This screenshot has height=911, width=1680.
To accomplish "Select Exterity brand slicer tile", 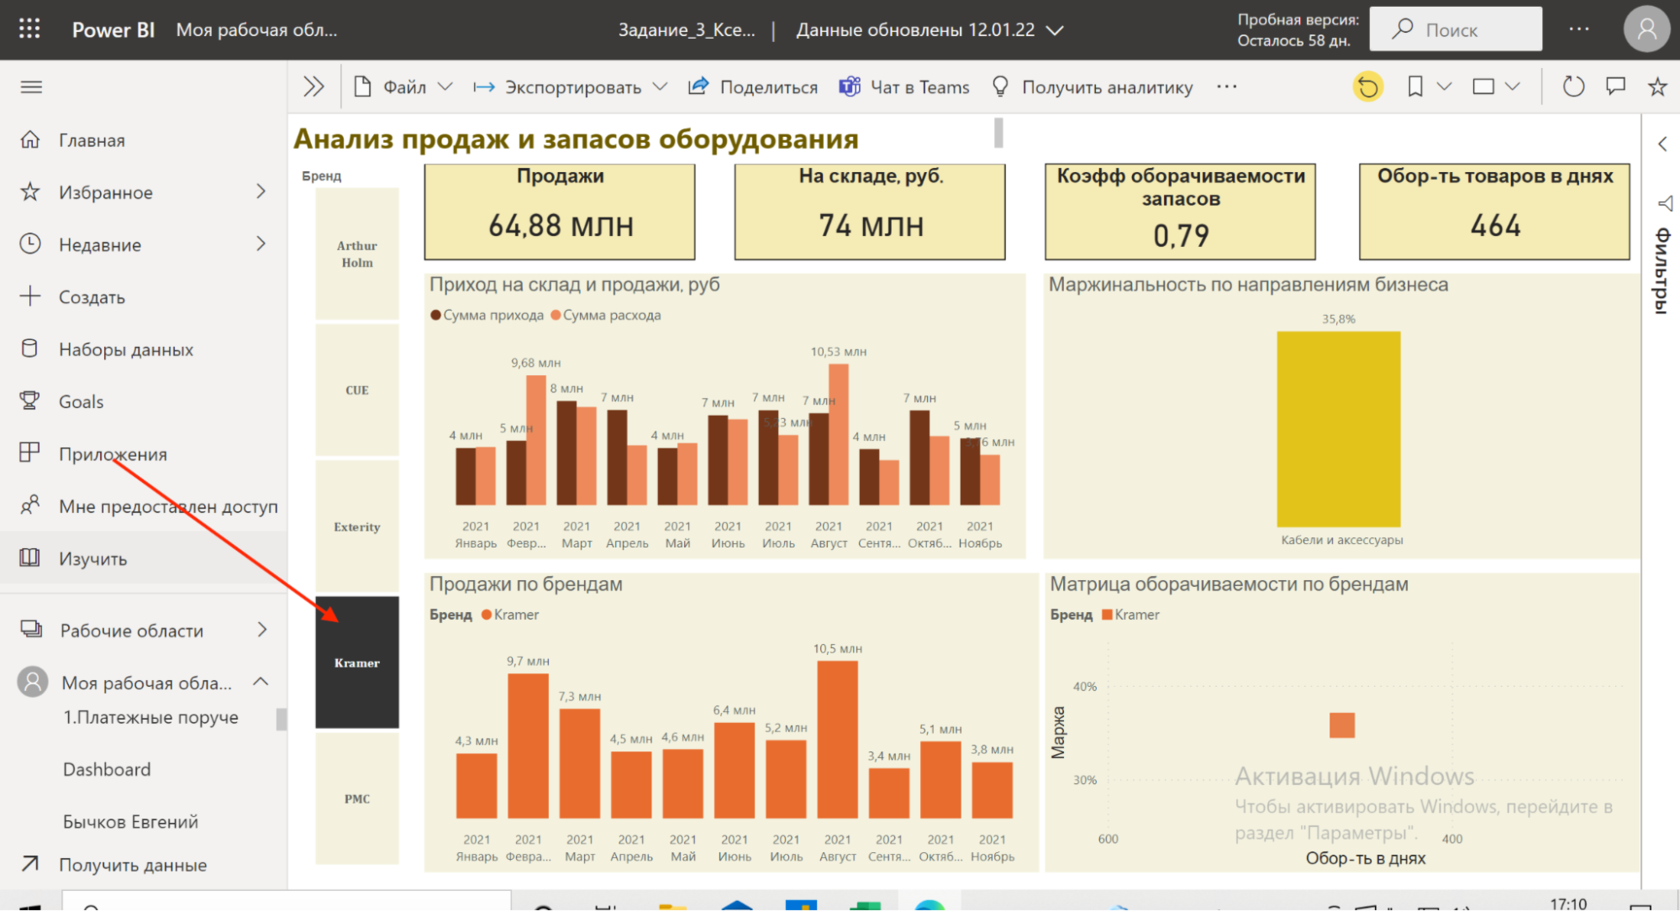I will (x=357, y=526).
